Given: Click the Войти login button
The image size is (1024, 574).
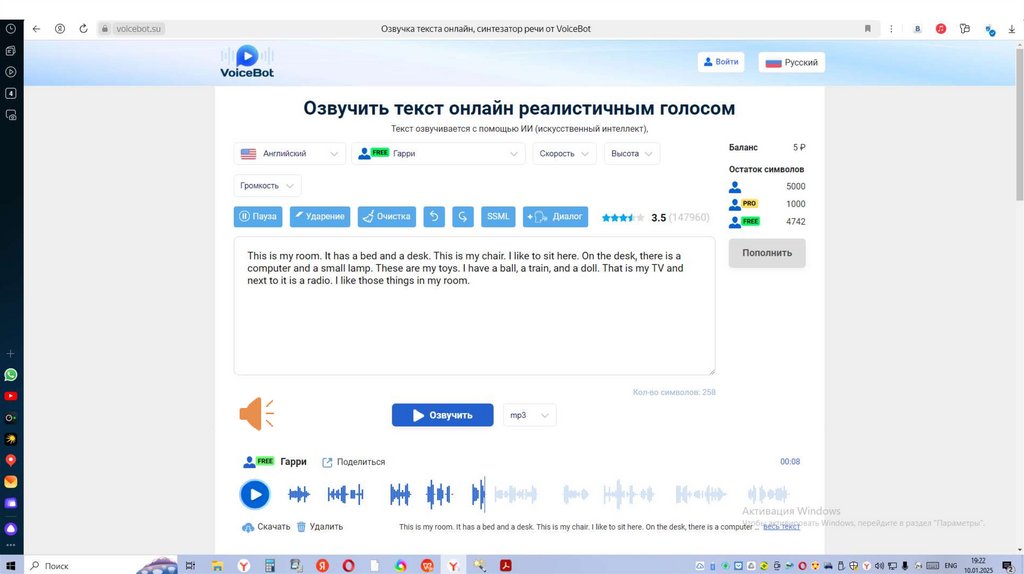Looking at the screenshot, I should (x=721, y=62).
